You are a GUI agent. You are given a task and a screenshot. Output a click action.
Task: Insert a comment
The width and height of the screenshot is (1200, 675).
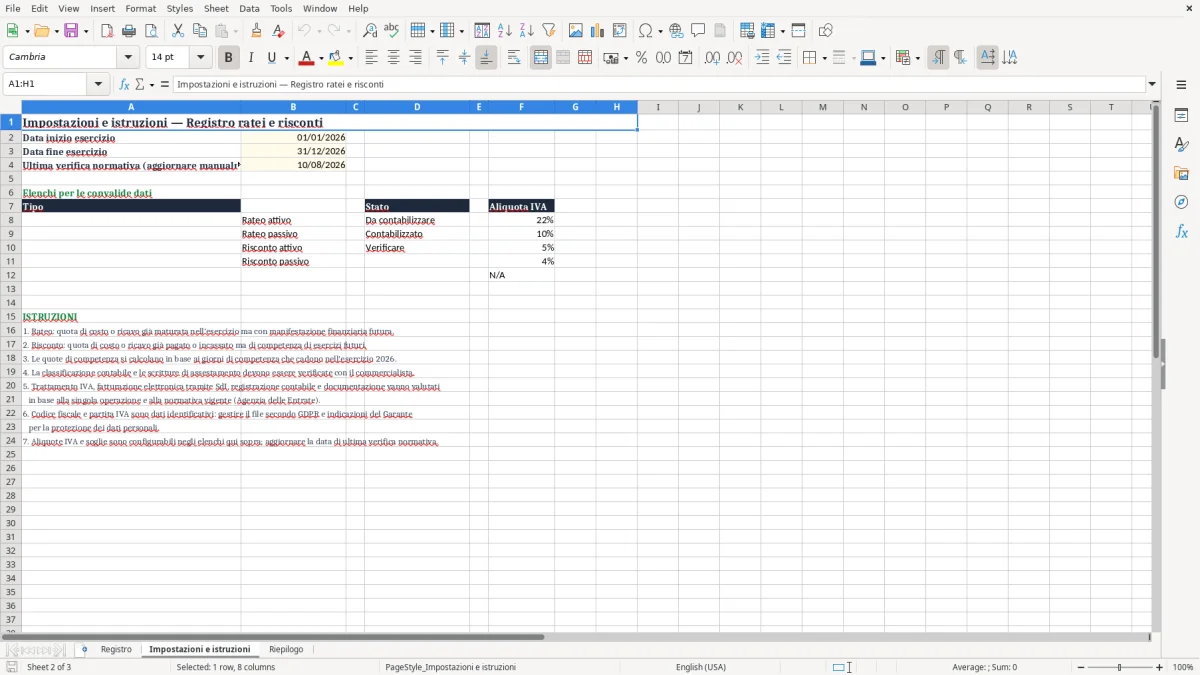pyautogui.click(x=698, y=31)
